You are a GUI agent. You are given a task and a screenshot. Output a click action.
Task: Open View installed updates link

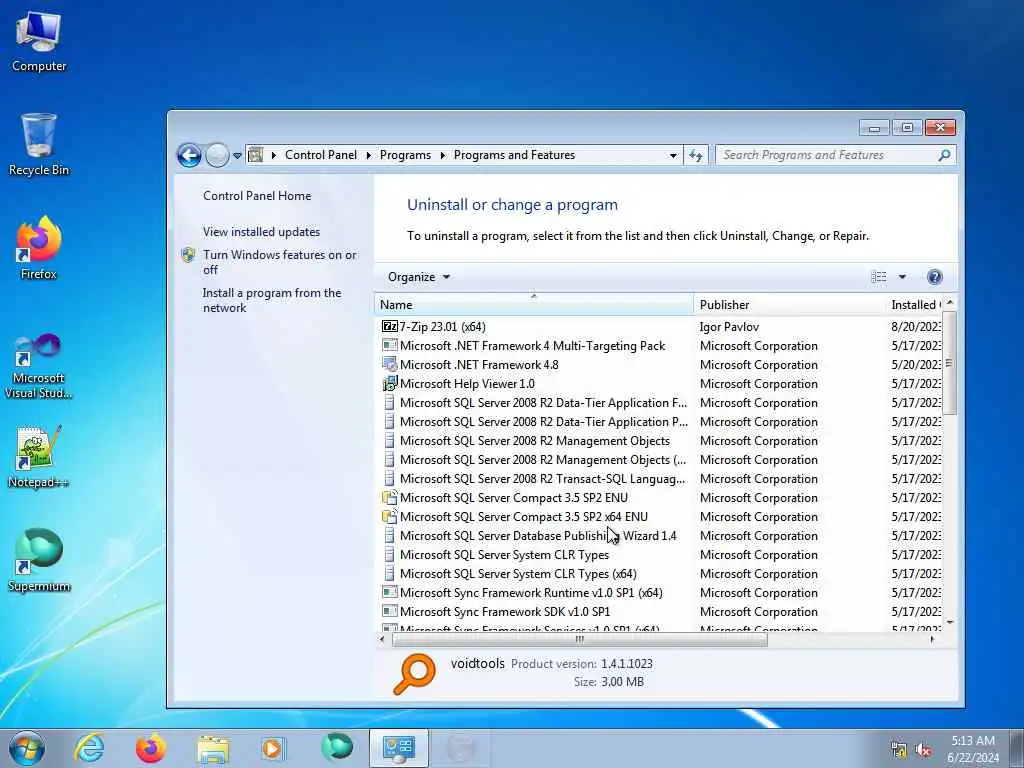tap(261, 232)
